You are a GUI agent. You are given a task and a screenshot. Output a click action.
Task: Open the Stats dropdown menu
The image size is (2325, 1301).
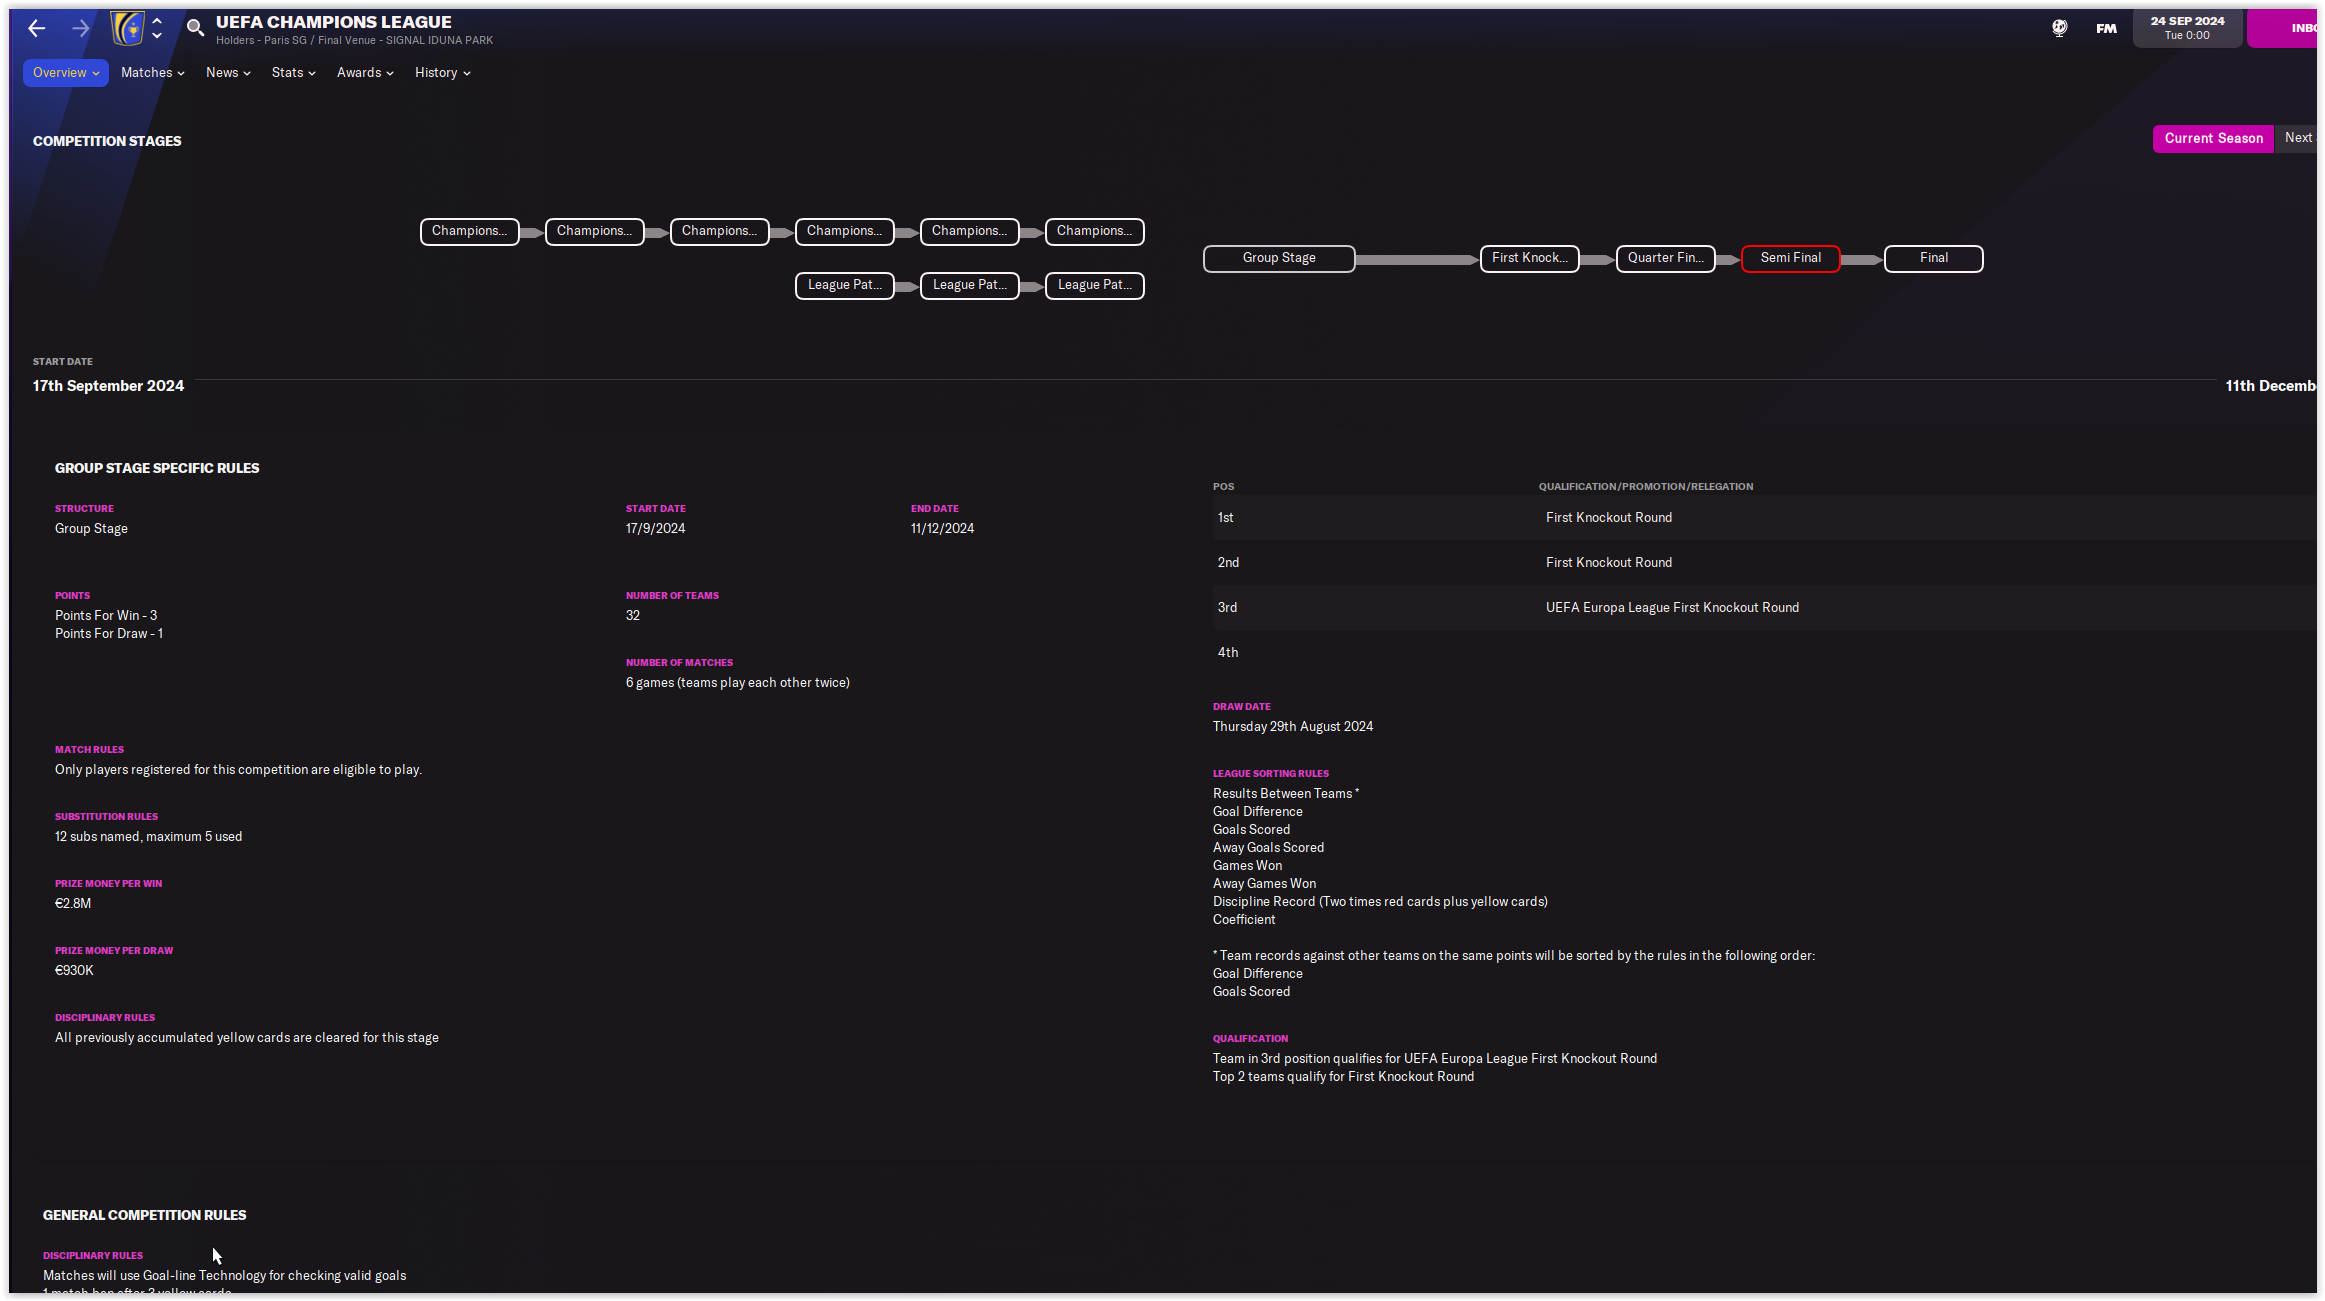293,73
